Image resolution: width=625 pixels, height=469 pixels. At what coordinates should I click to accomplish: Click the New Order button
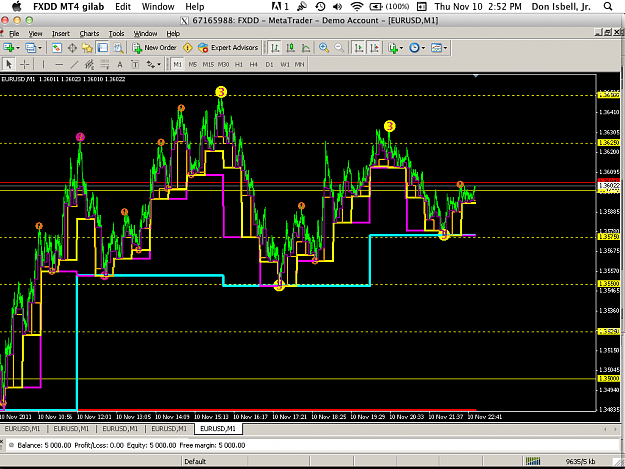tap(155, 48)
